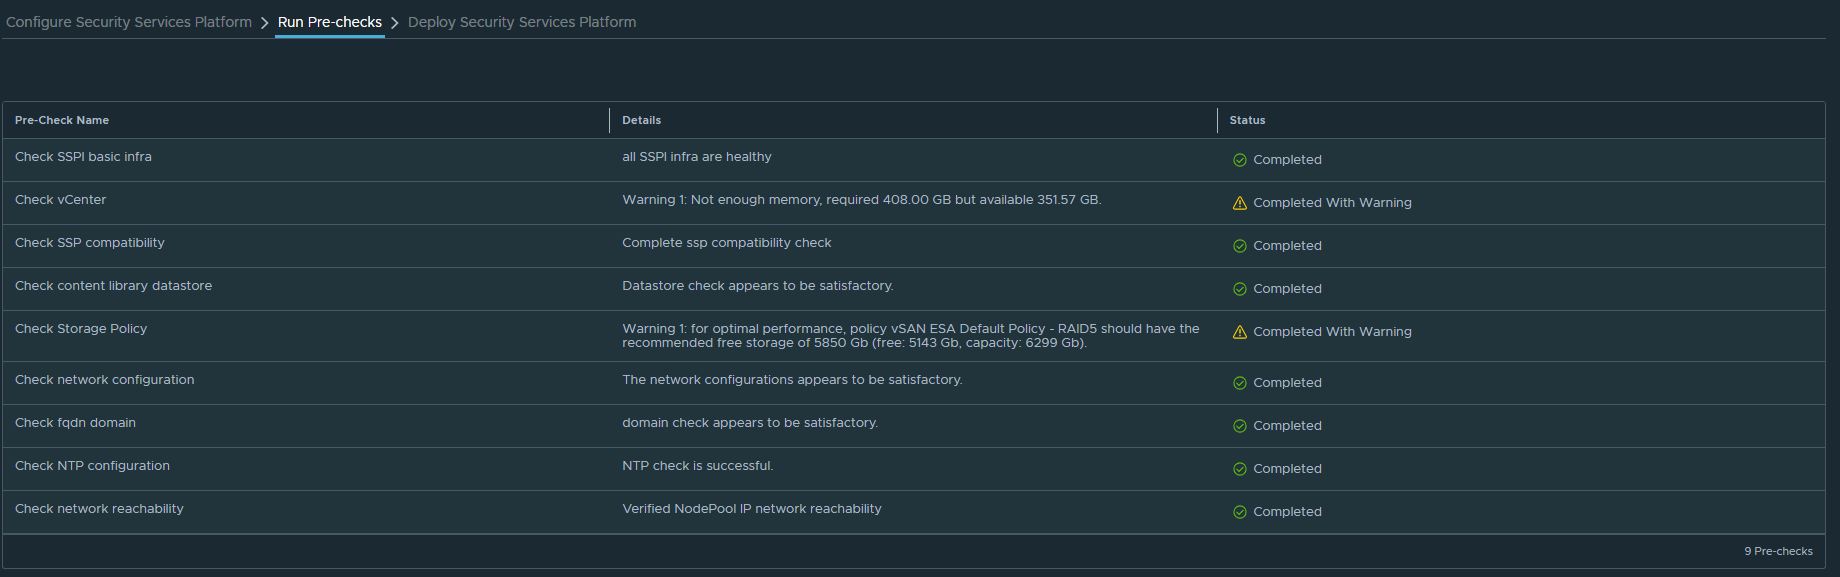Select the Check vCenter memory warning details
The image size is (1840, 577).
[x=861, y=200]
